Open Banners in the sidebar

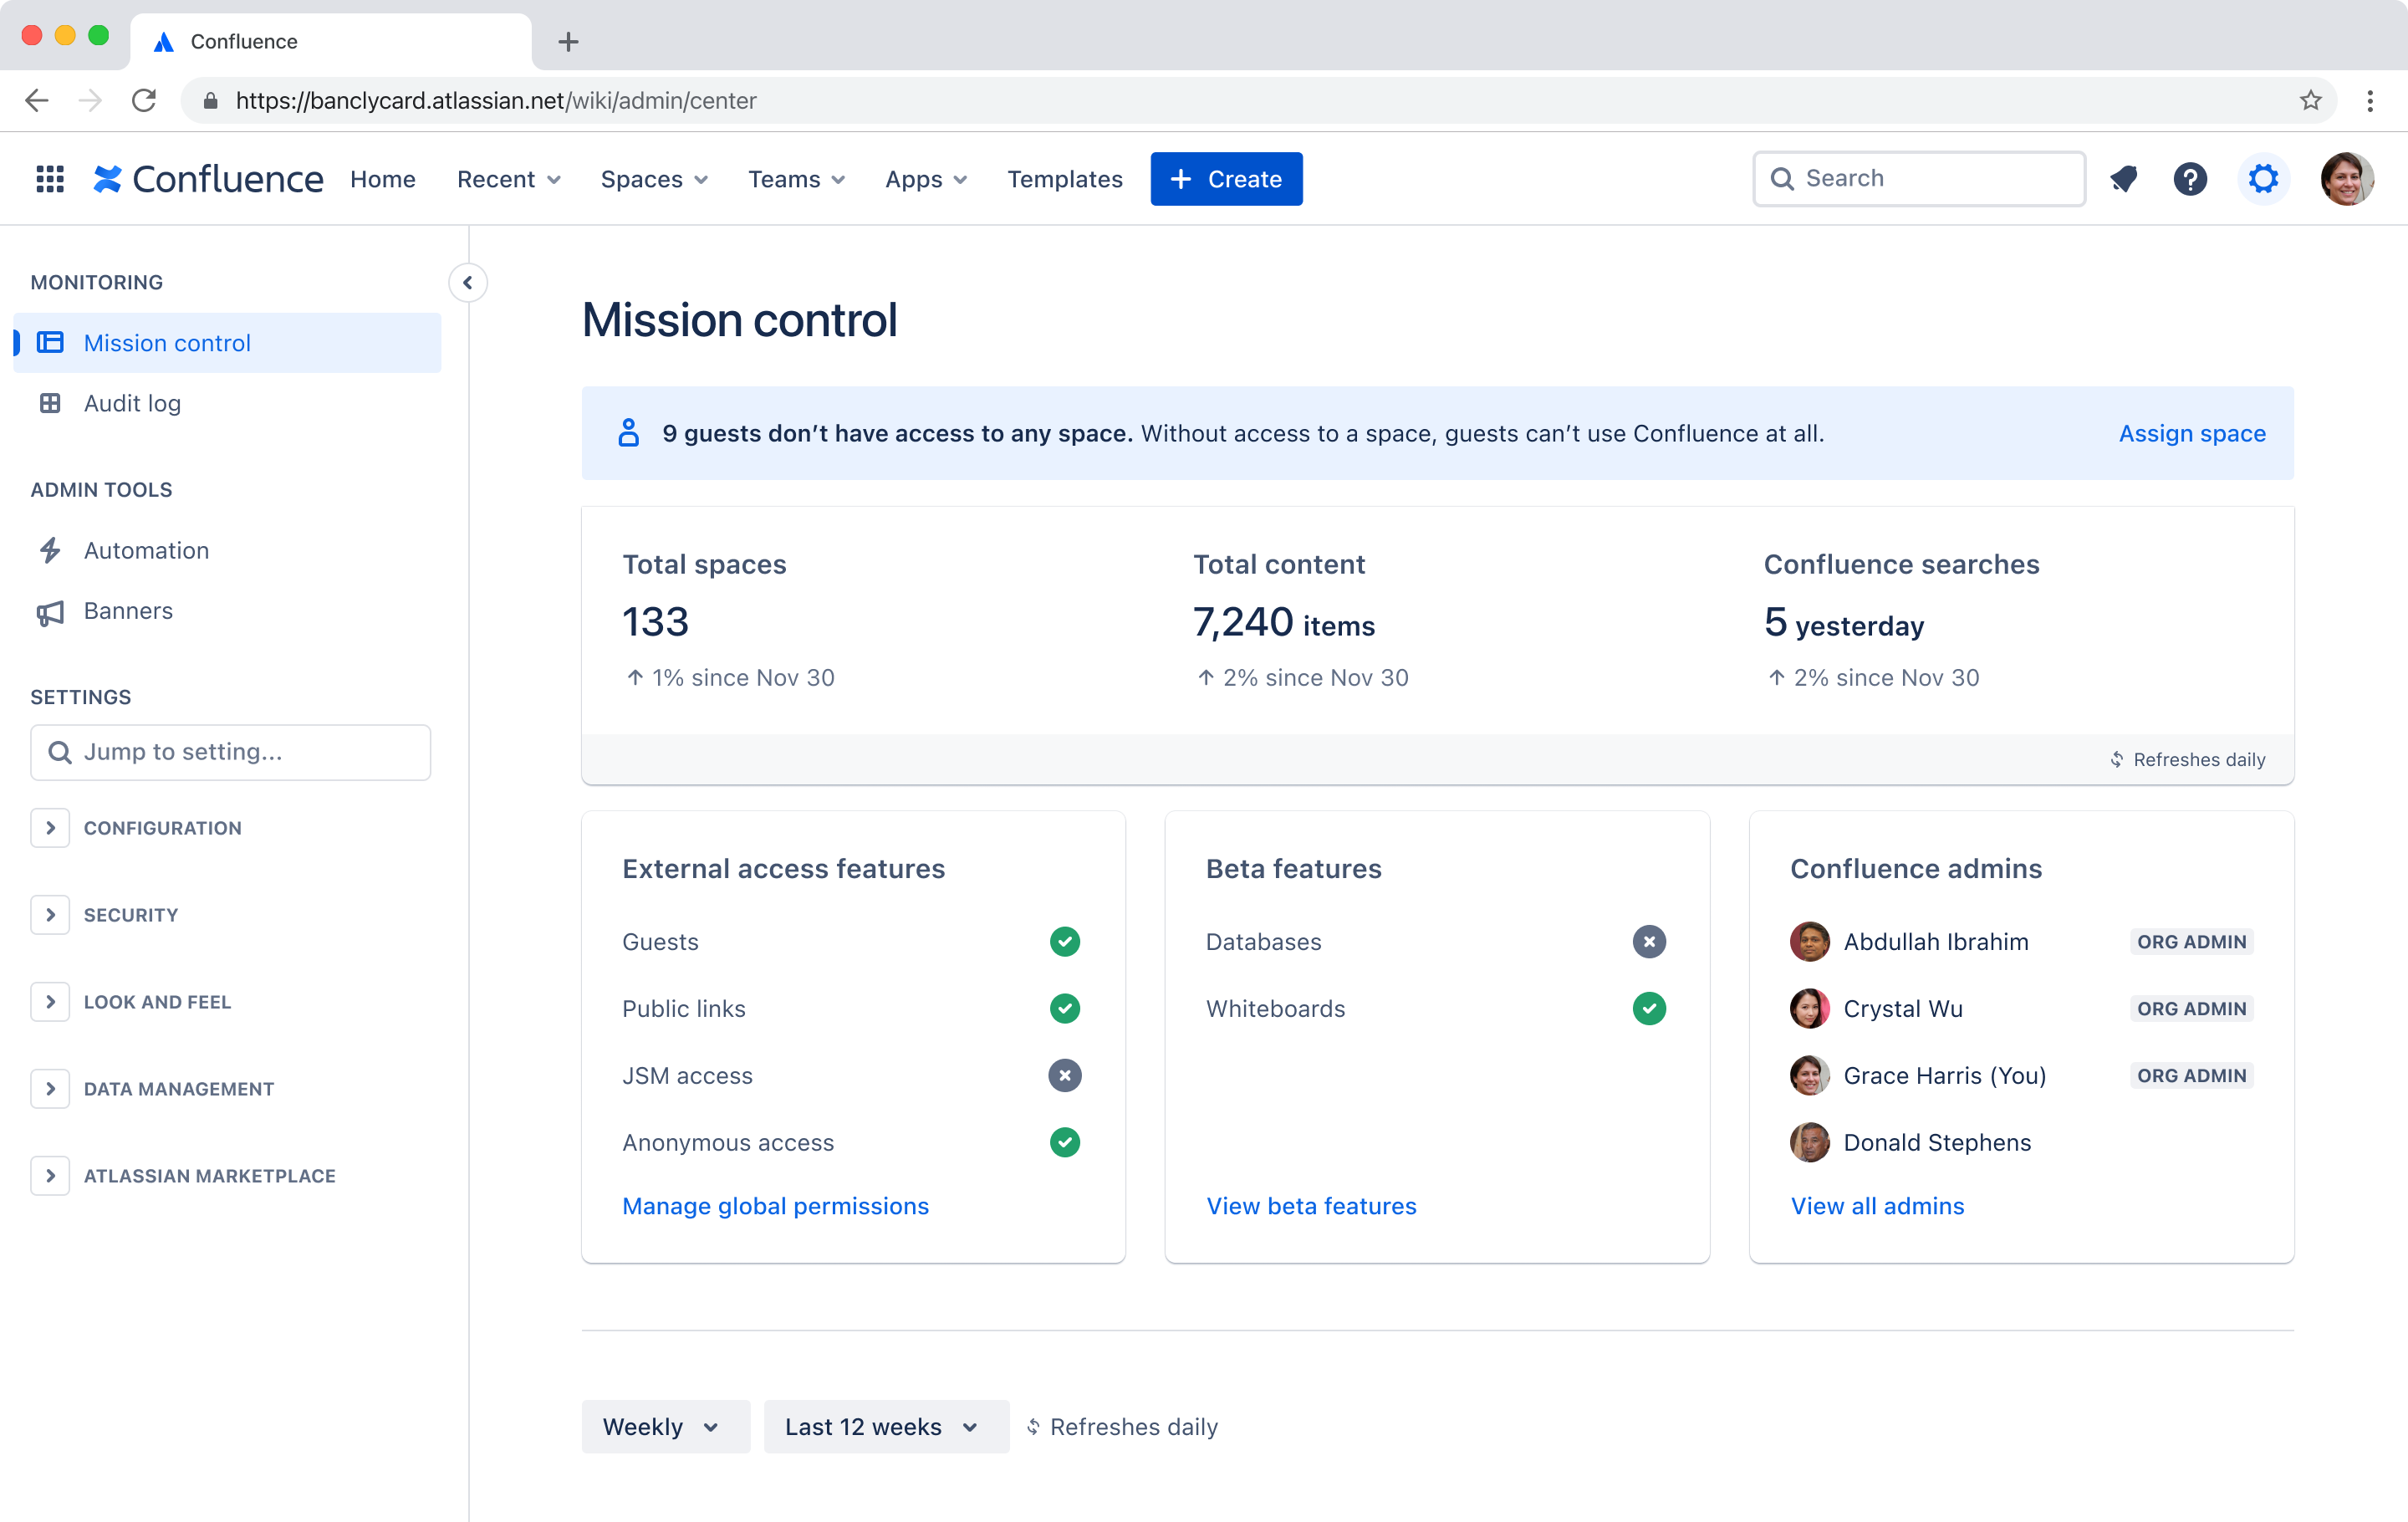click(227, 611)
